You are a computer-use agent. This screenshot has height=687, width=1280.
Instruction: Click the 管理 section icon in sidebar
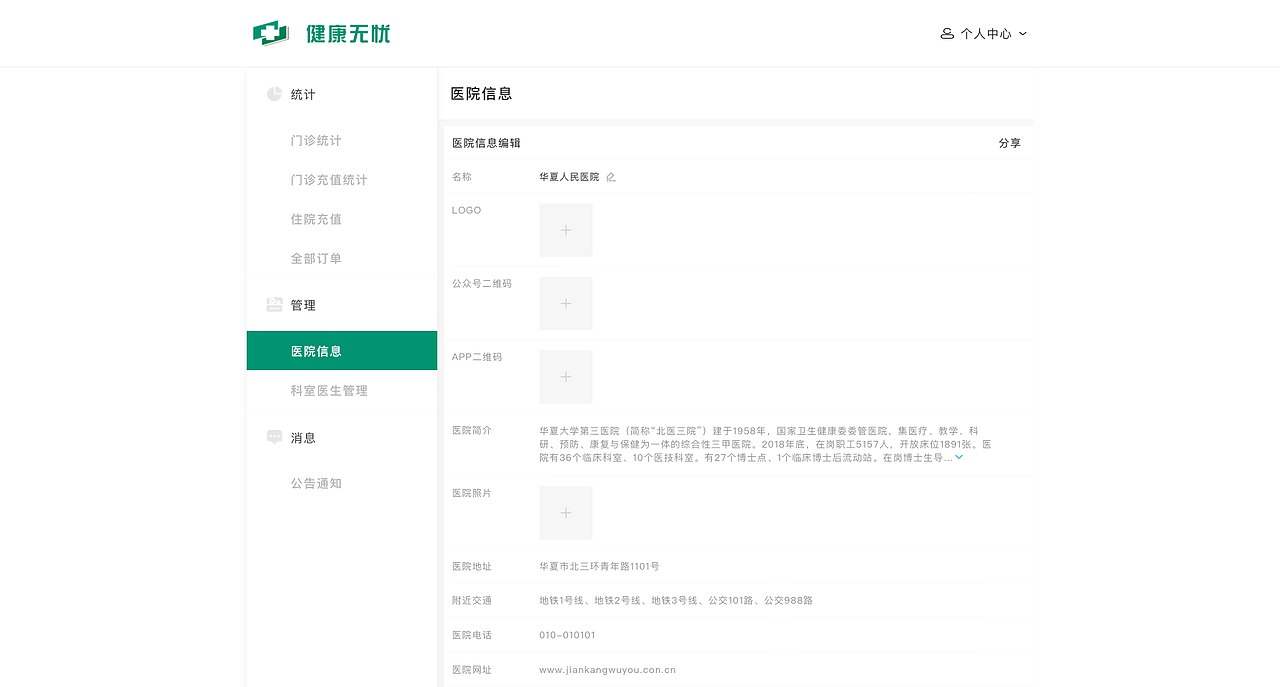tap(274, 304)
